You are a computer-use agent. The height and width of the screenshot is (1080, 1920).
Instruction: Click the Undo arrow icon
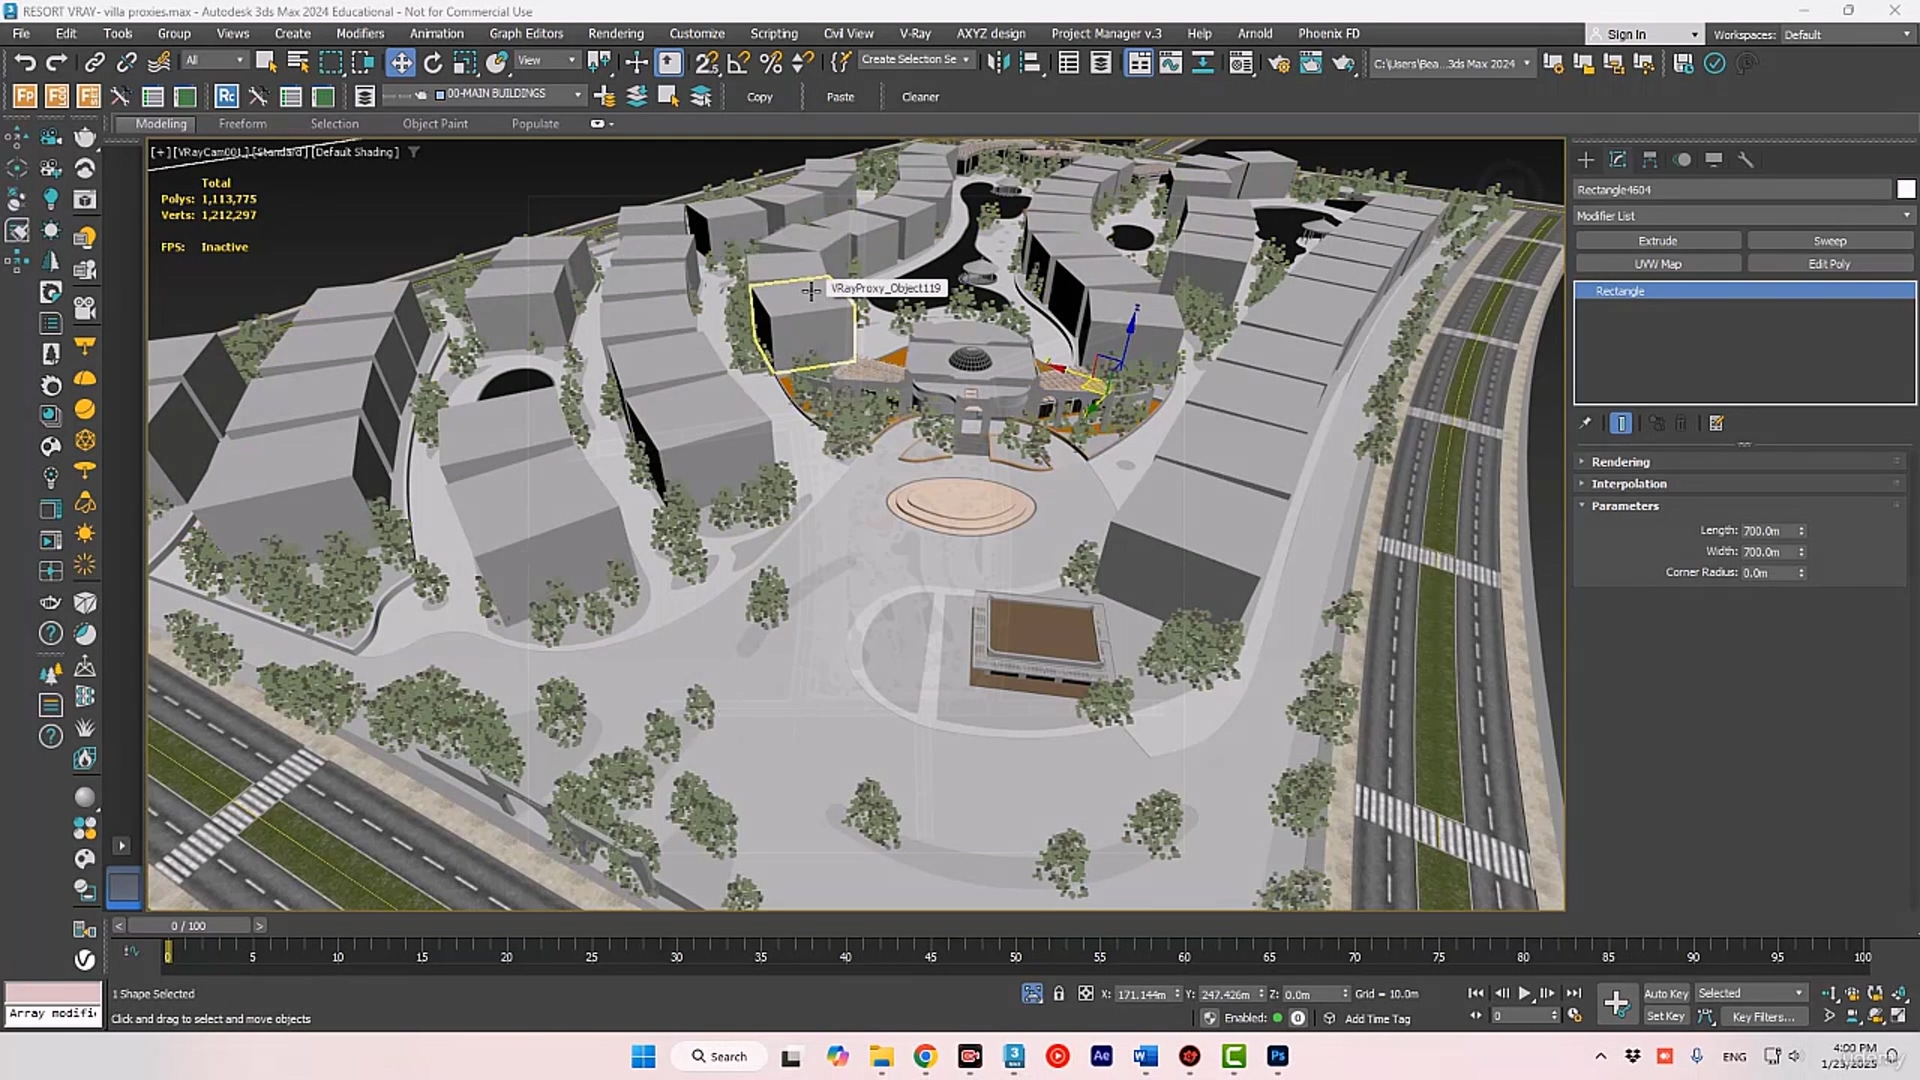tap(24, 63)
